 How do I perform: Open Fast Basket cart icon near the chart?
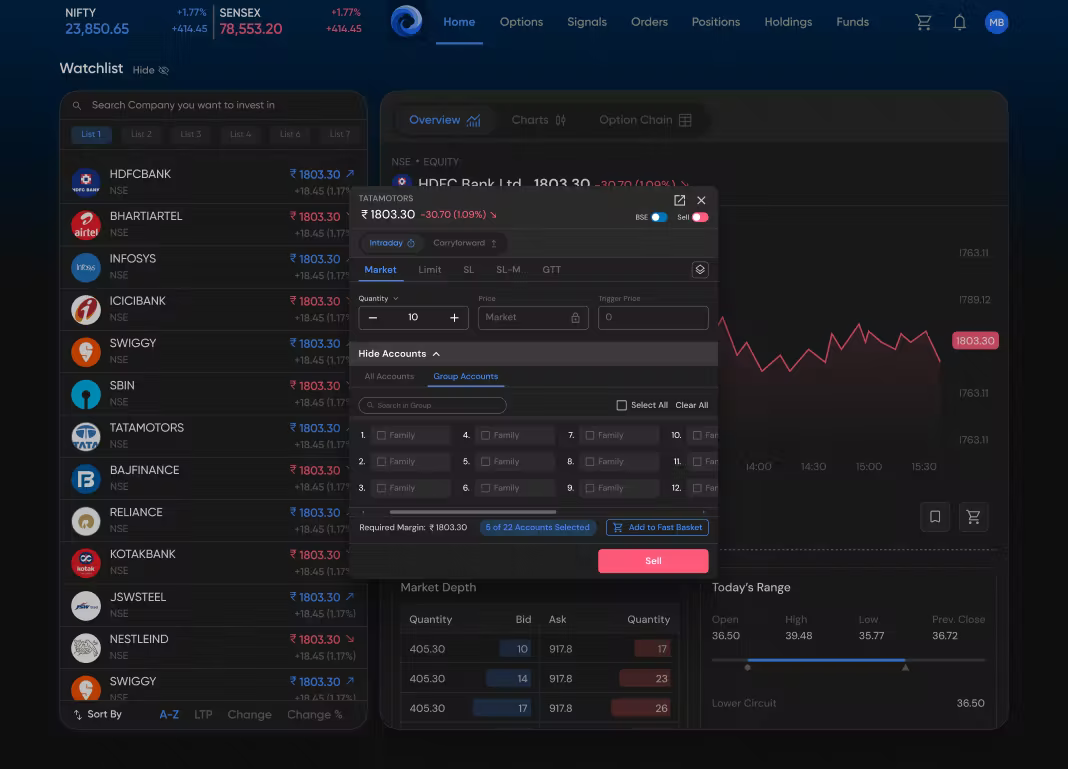pos(973,517)
